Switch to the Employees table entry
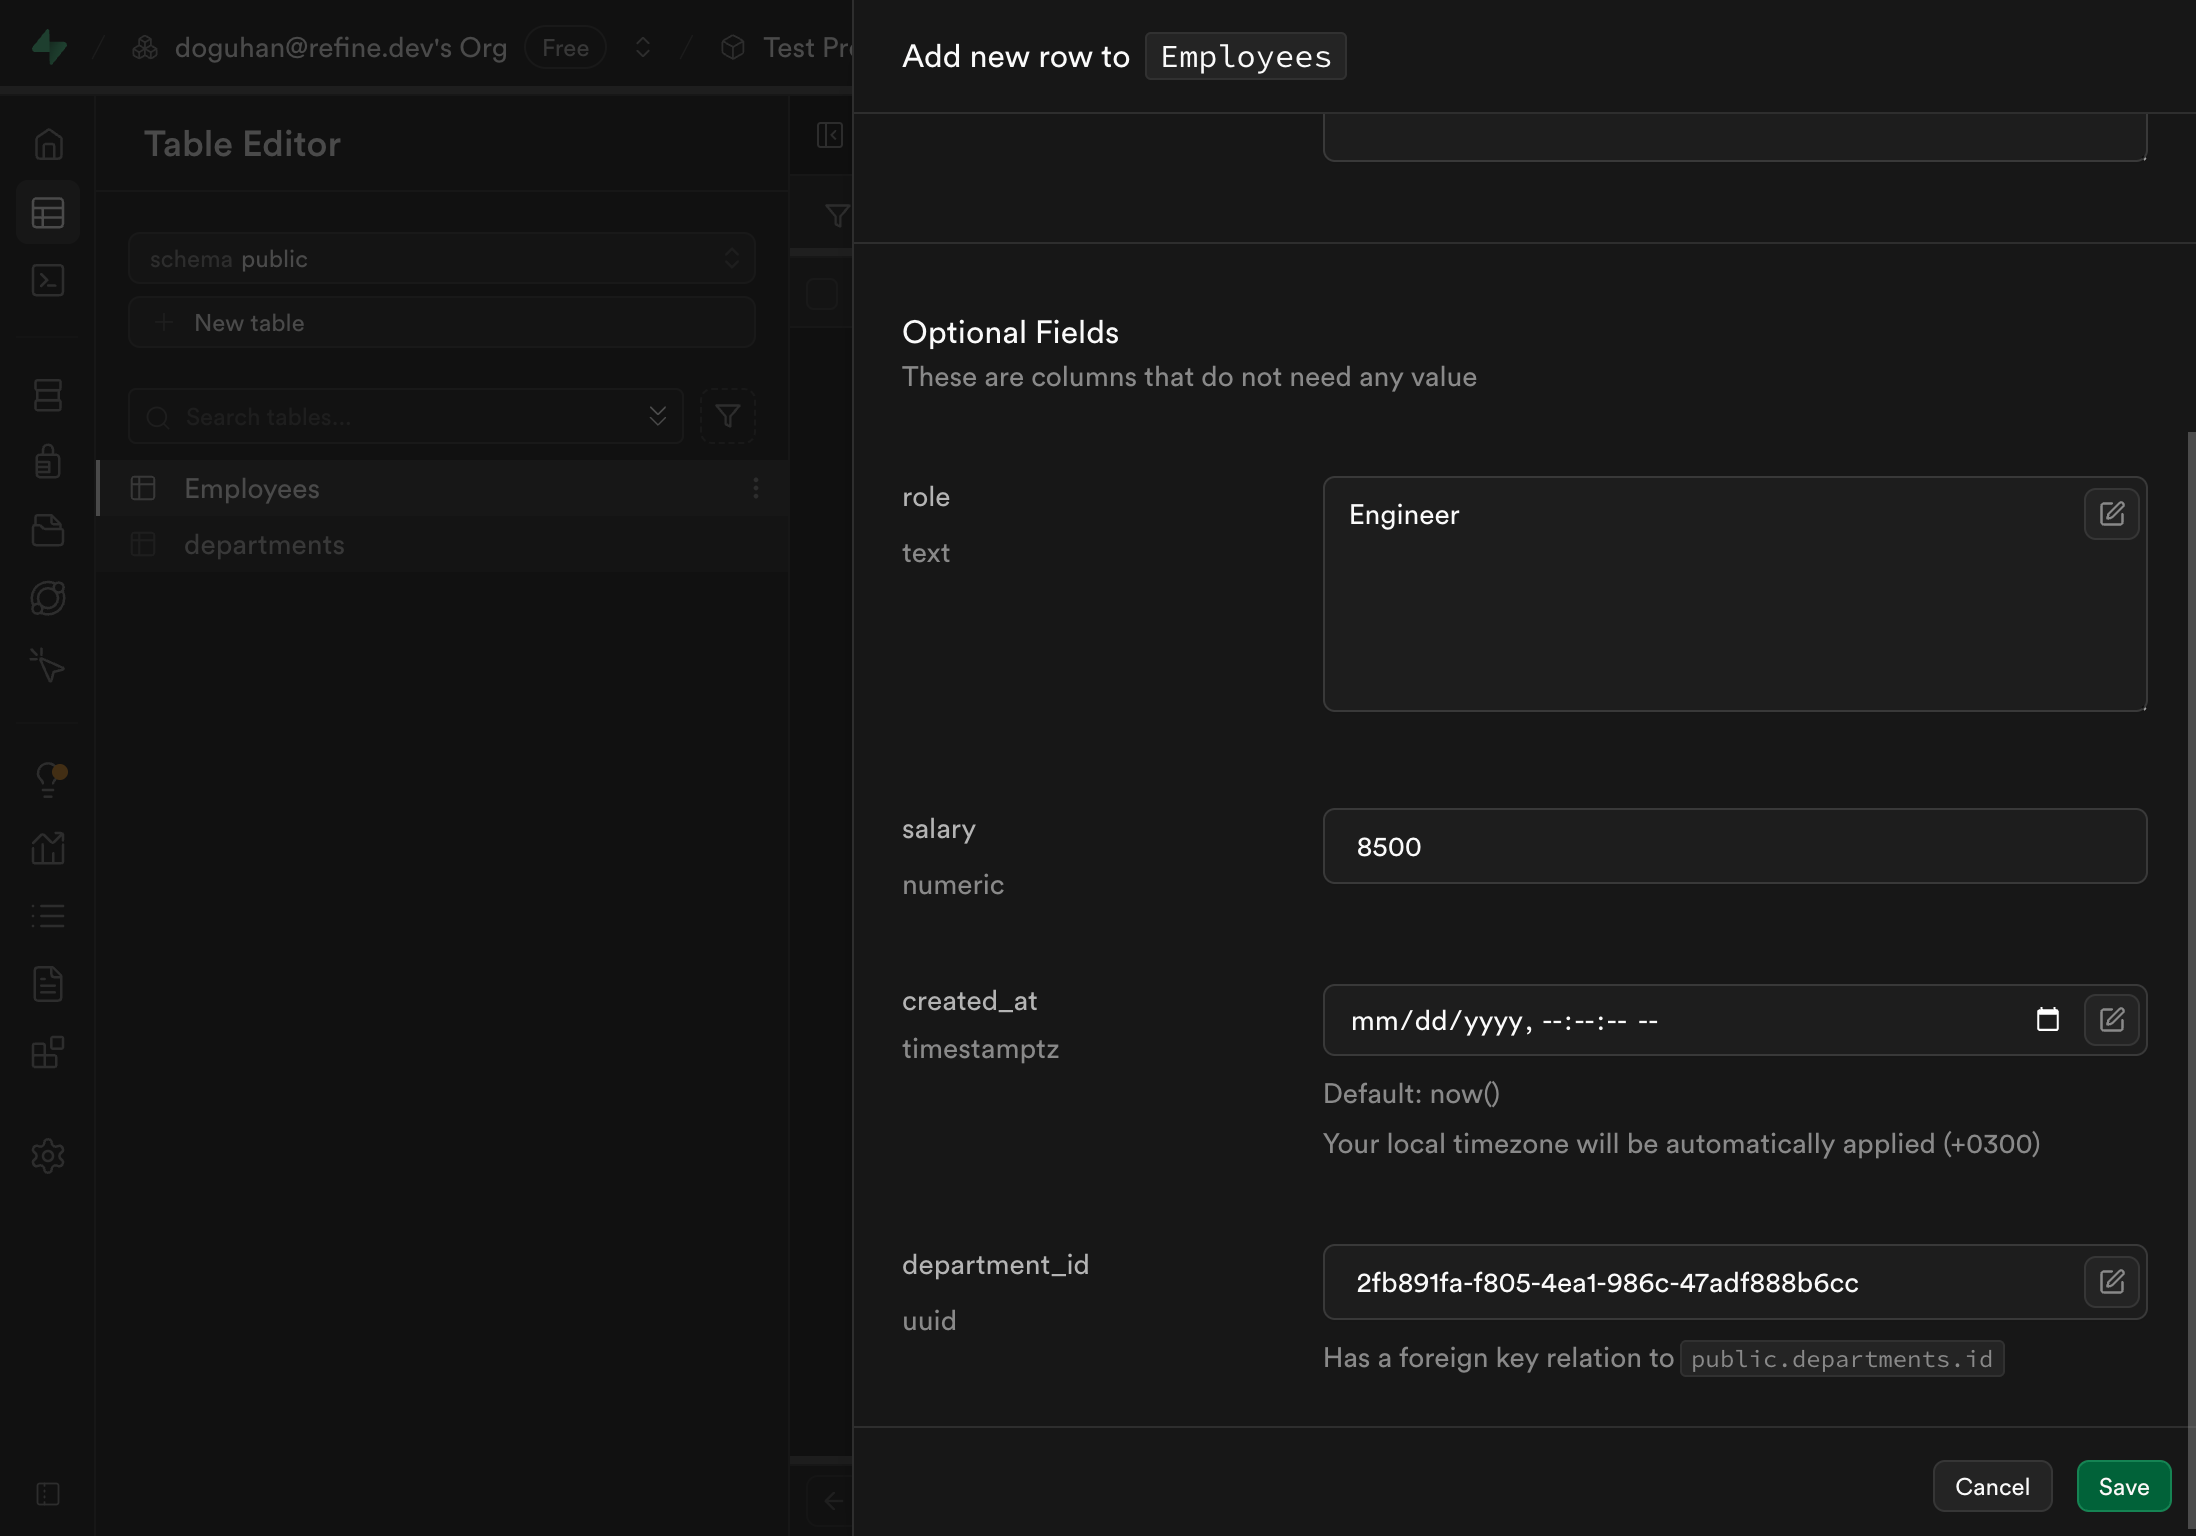Viewport: 2196px width, 1536px height. [251, 489]
